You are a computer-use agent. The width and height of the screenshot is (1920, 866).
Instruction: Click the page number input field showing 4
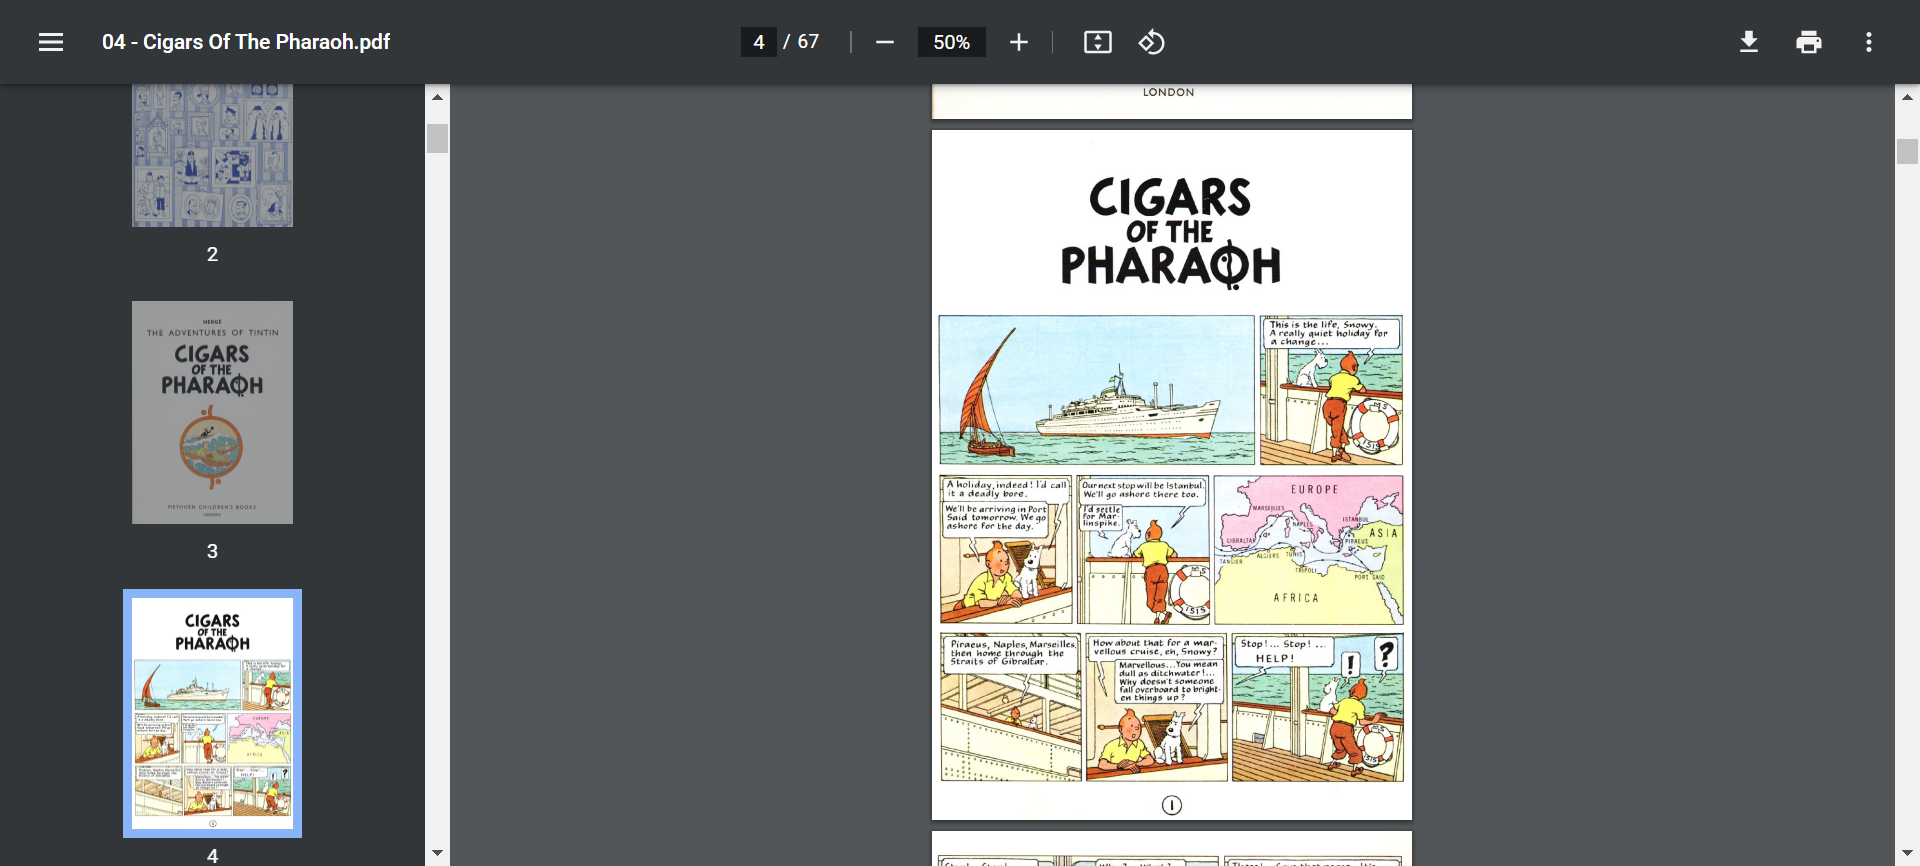(x=759, y=42)
